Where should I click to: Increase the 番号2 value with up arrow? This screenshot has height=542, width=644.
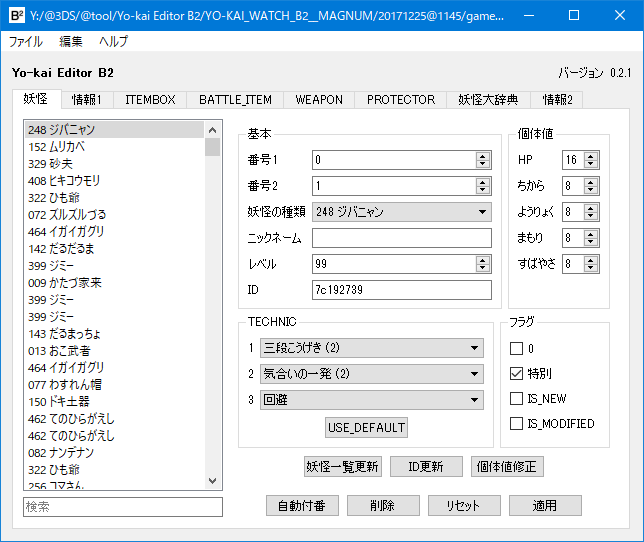pos(483,182)
